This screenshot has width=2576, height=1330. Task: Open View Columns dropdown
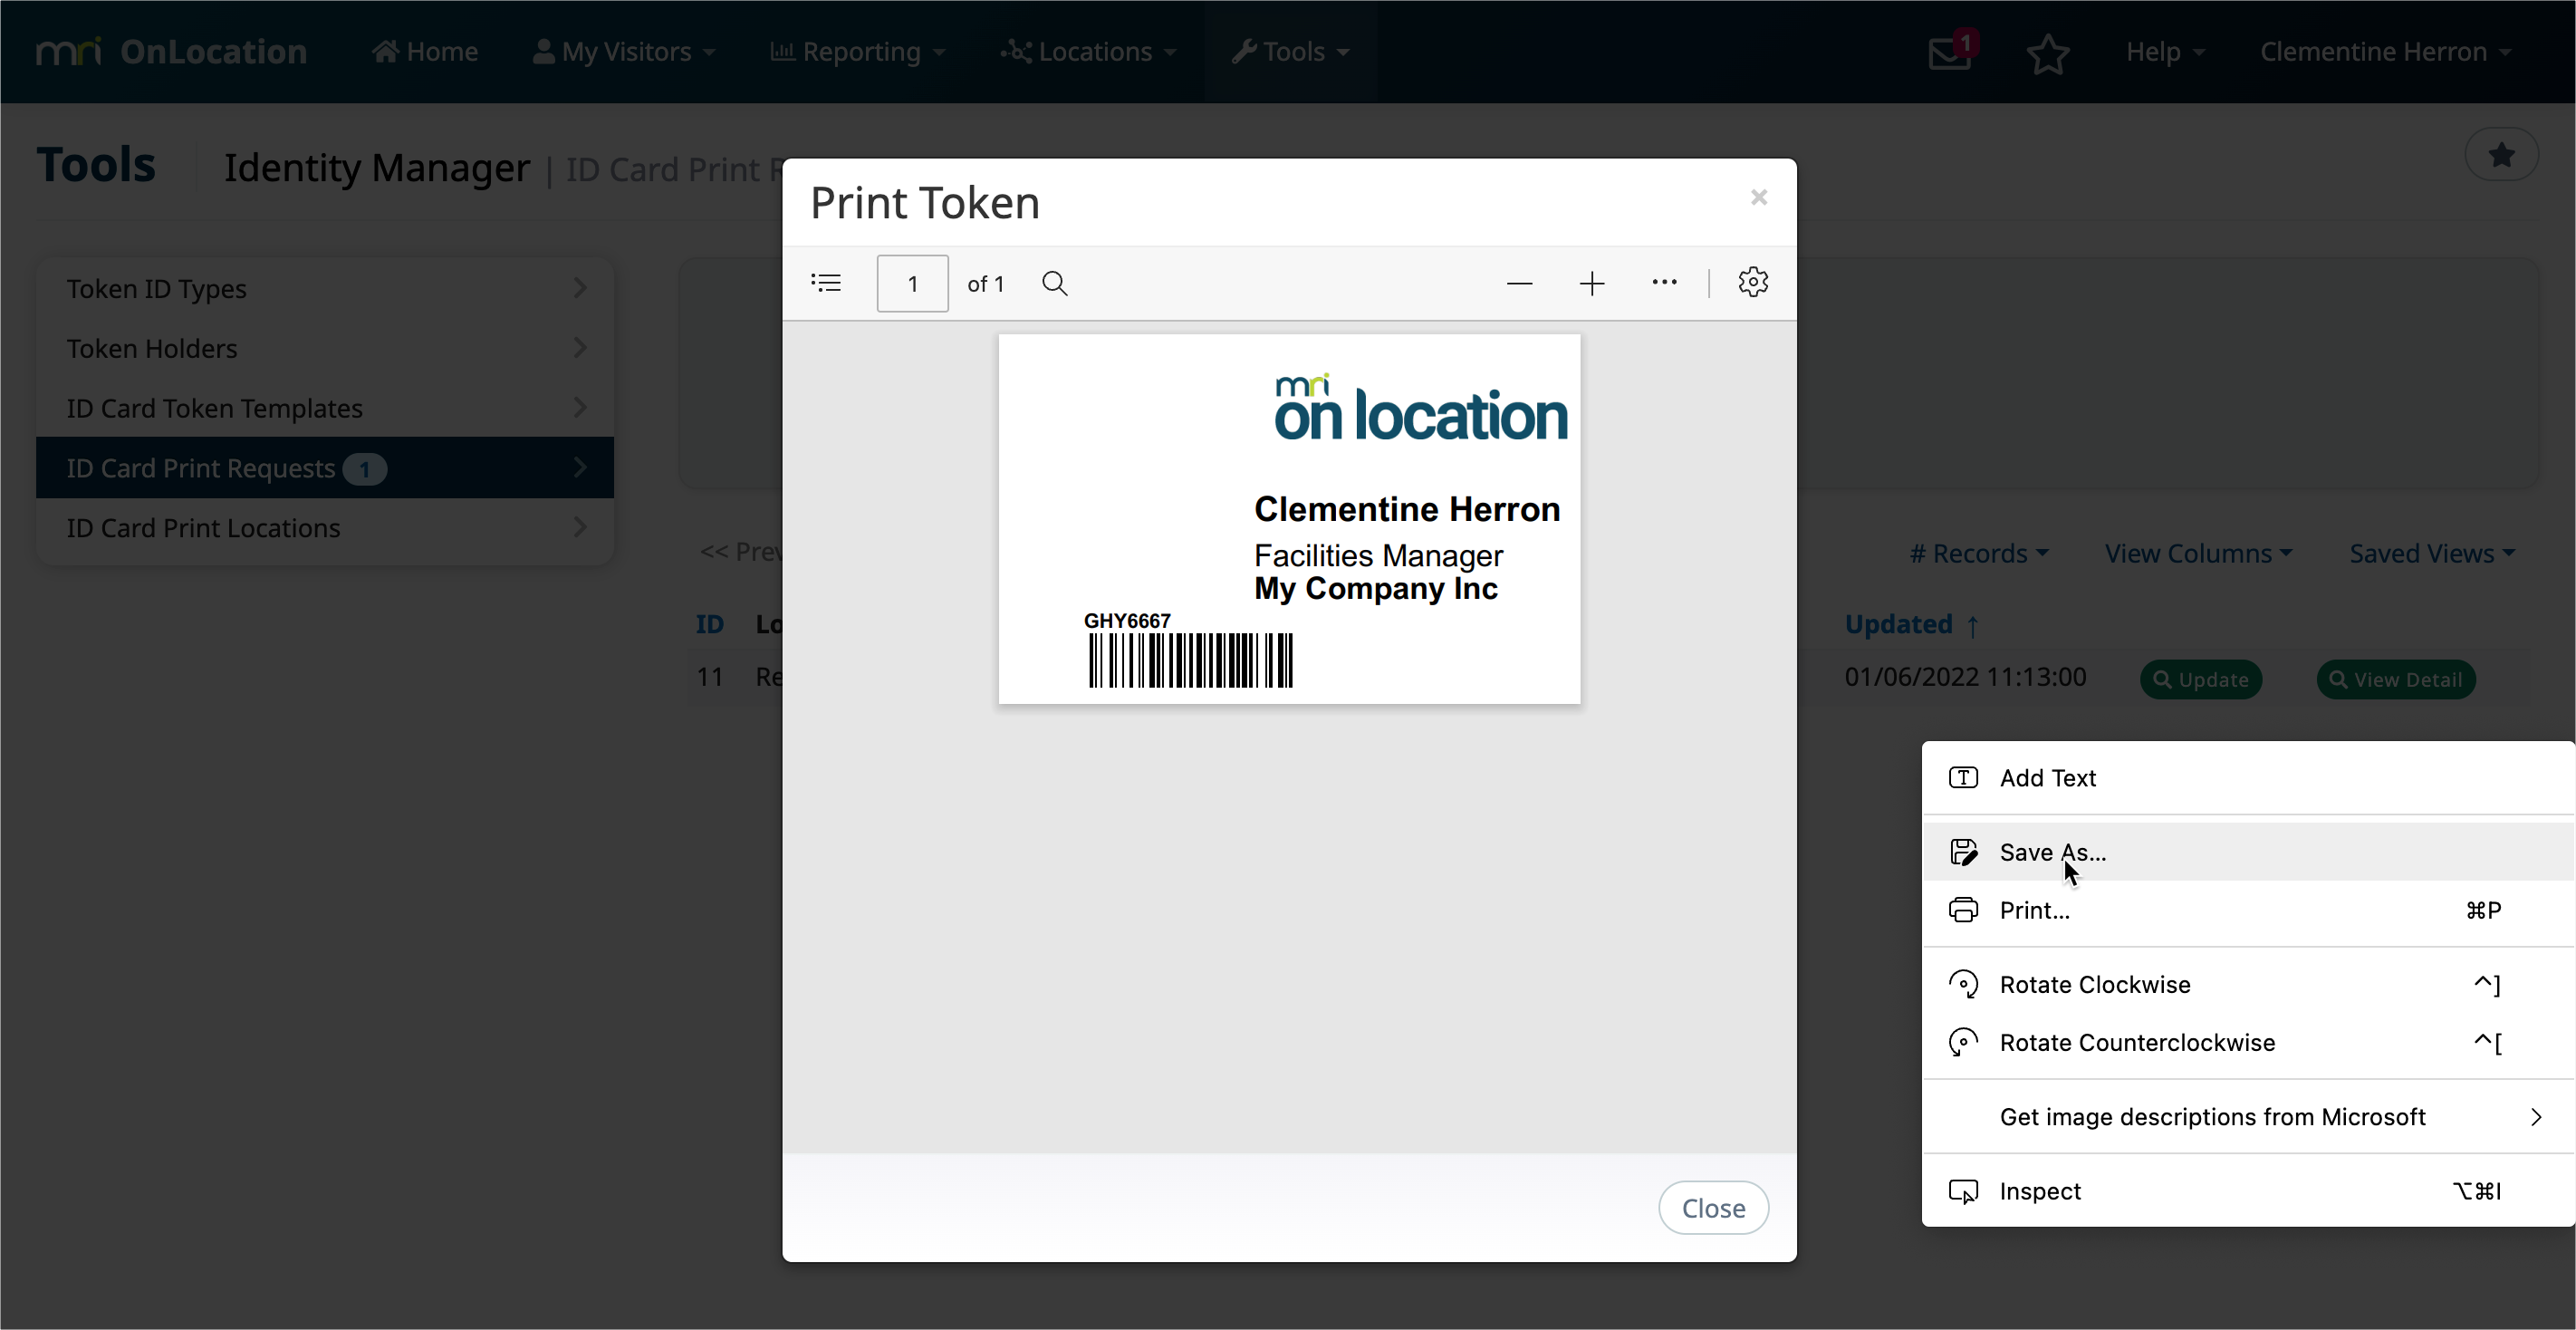pyautogui.click(x=2198, y=553)
